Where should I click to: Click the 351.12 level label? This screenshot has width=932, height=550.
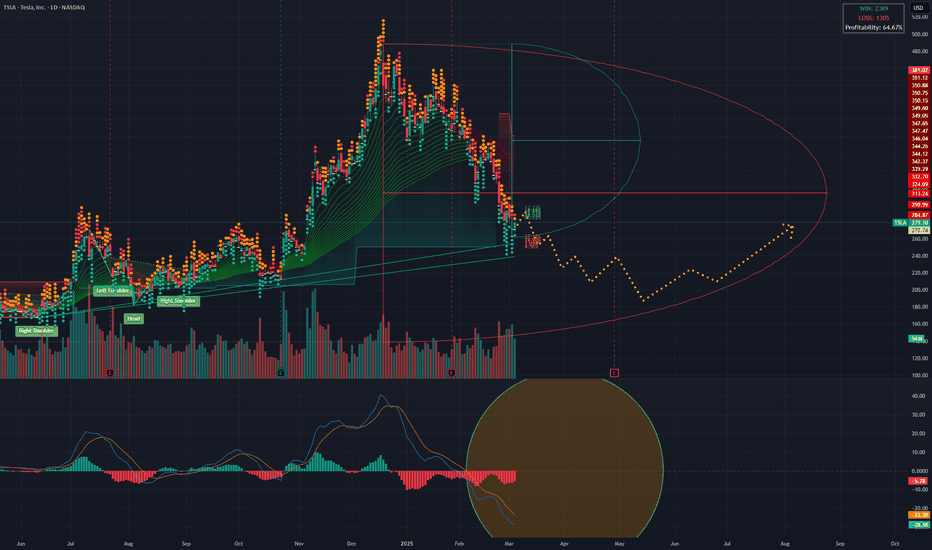point(919,78)
